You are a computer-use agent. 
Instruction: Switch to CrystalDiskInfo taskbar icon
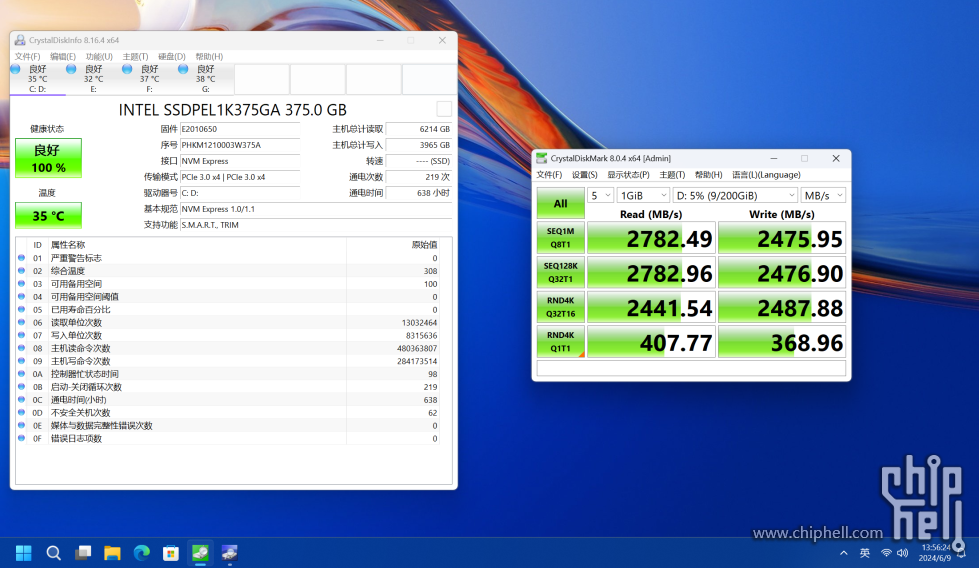pyautogui.click(x=229, y=553)
